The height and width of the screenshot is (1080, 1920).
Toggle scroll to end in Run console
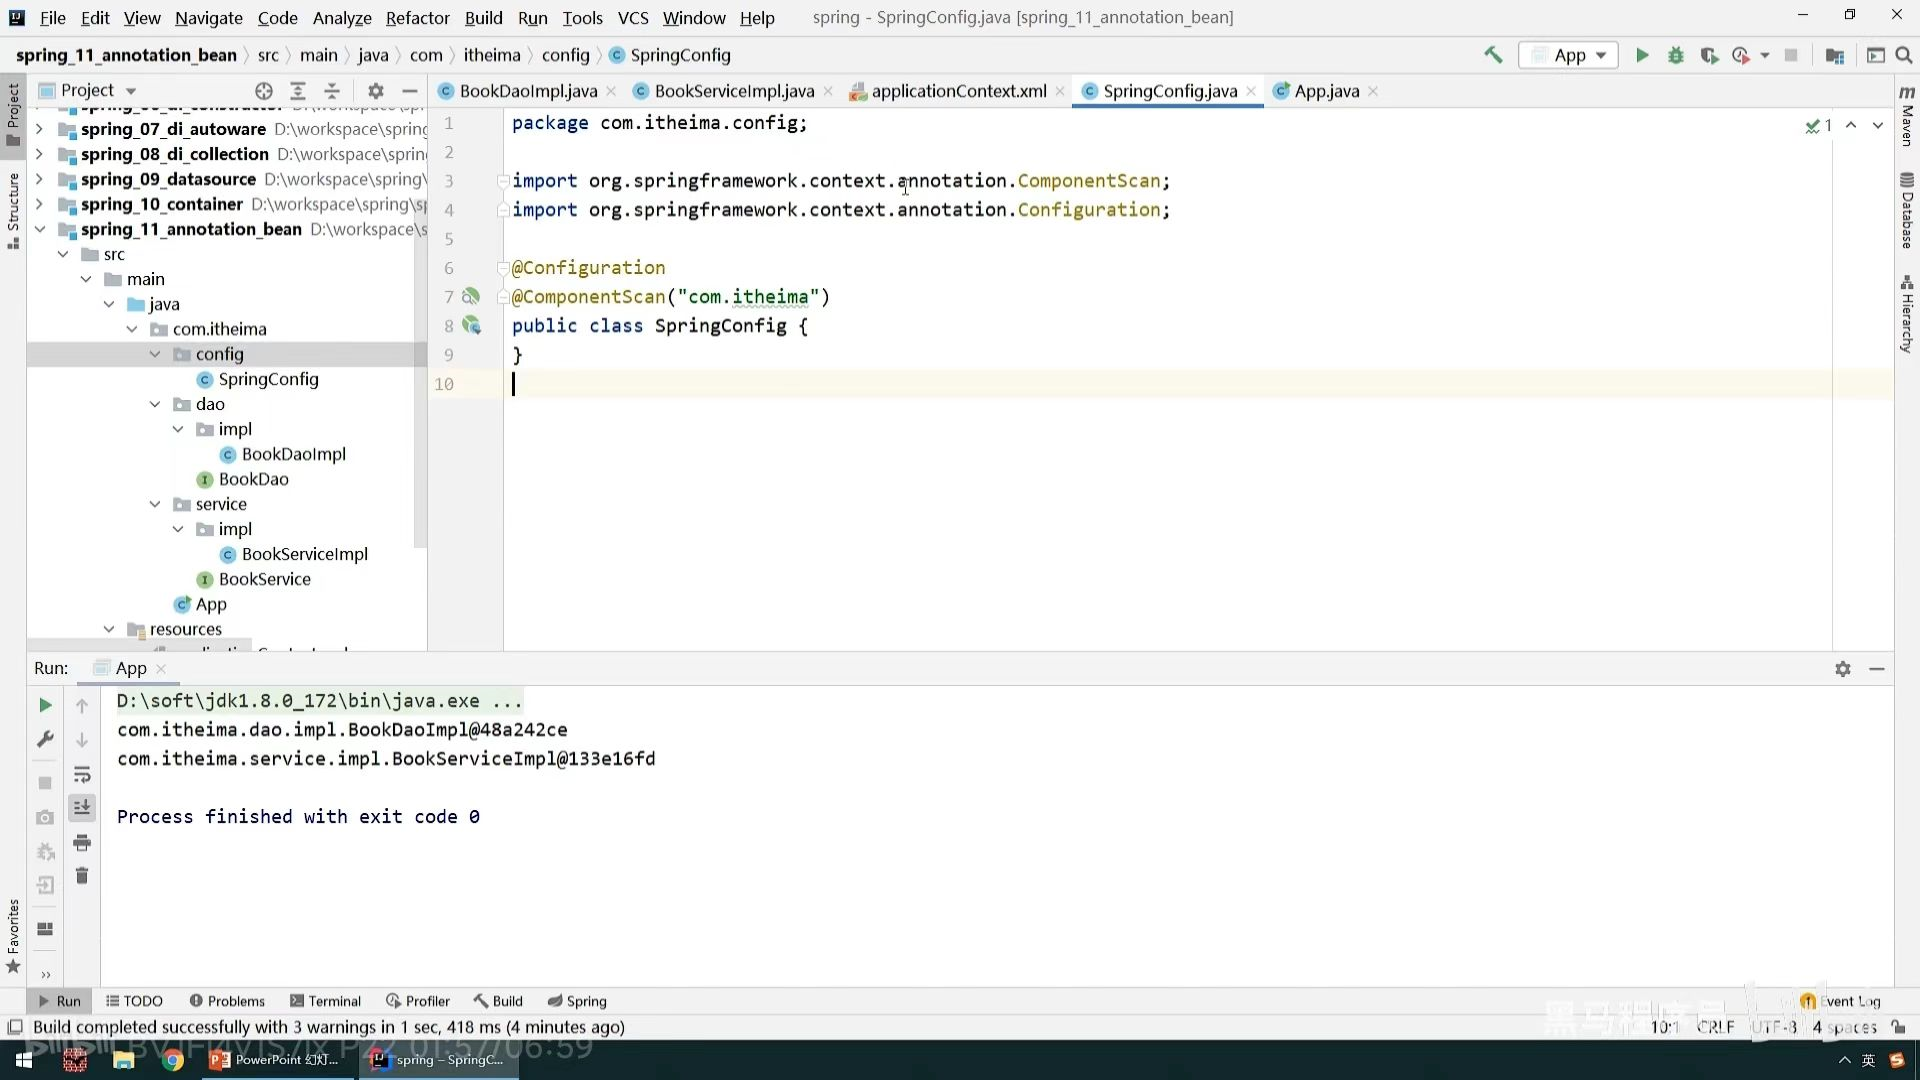(82, 808)
